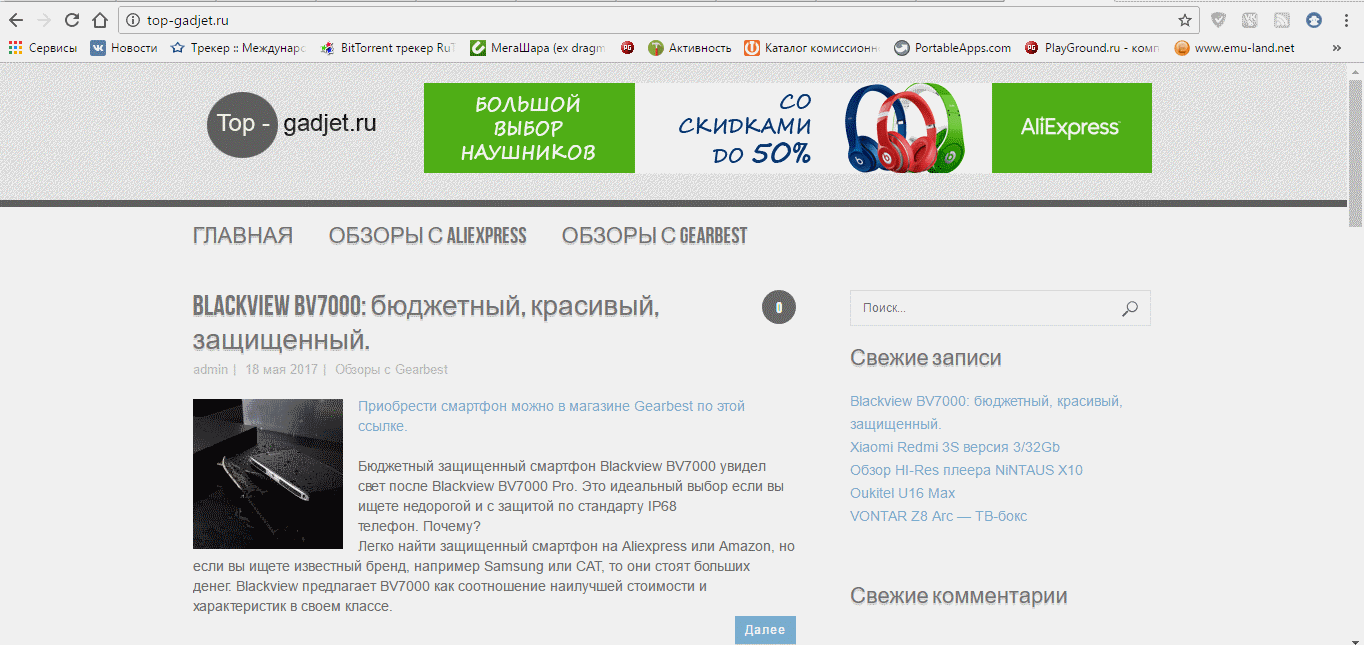Open the ОБЗОРЫ С ALIEXPRESS menu item
Image resolution: width=1364 pixels, height=645 pixels.
[x=427, y=236]
